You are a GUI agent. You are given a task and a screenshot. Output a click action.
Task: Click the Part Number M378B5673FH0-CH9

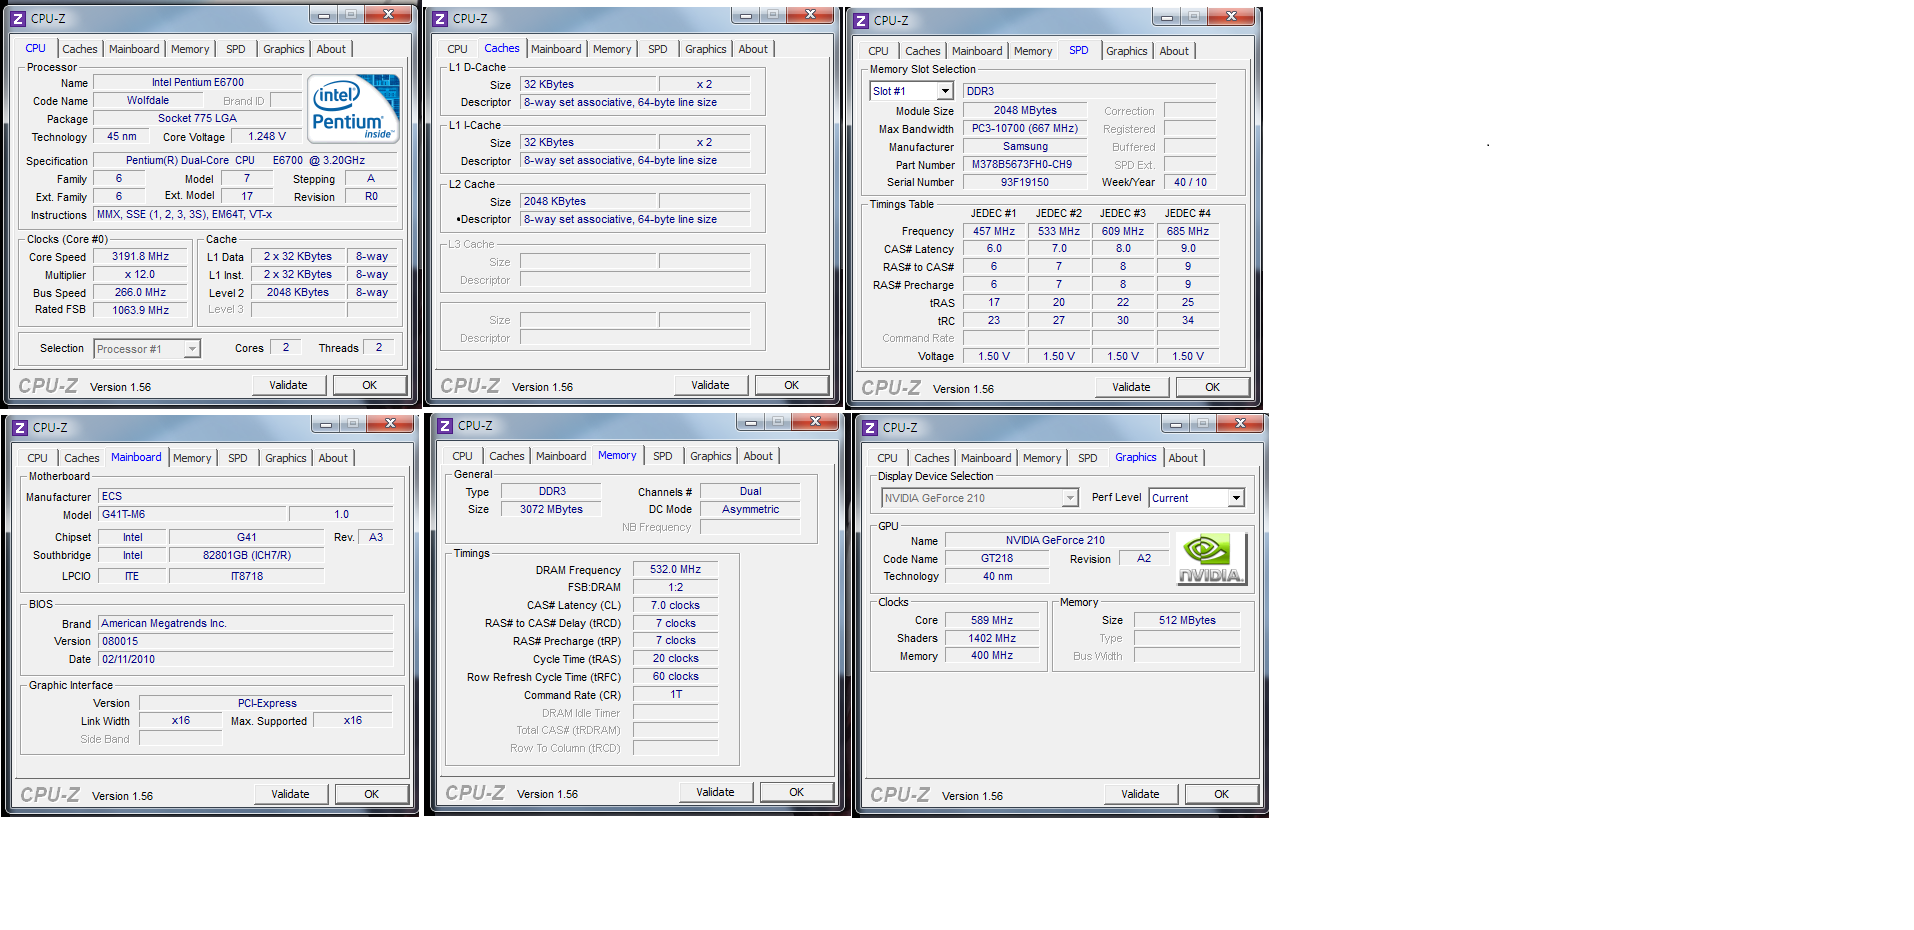(1026, 165)
